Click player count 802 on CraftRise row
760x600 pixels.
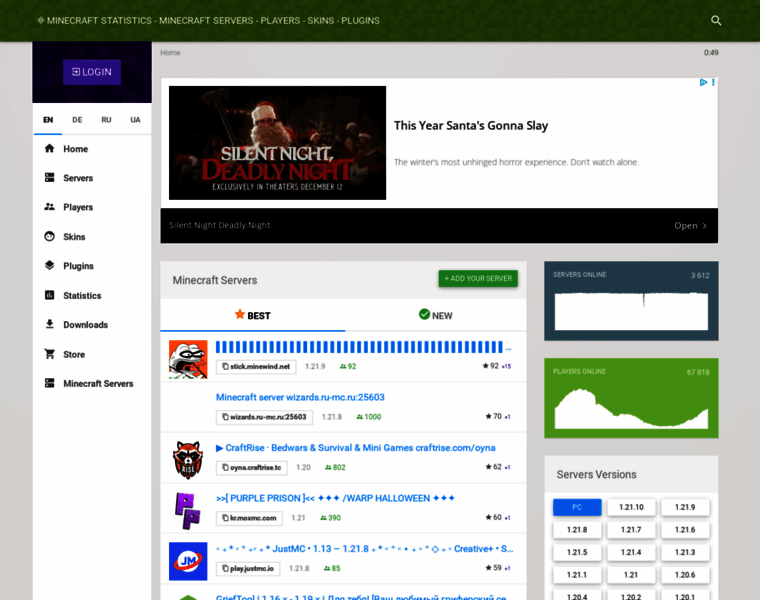click(x=335, y=467)
